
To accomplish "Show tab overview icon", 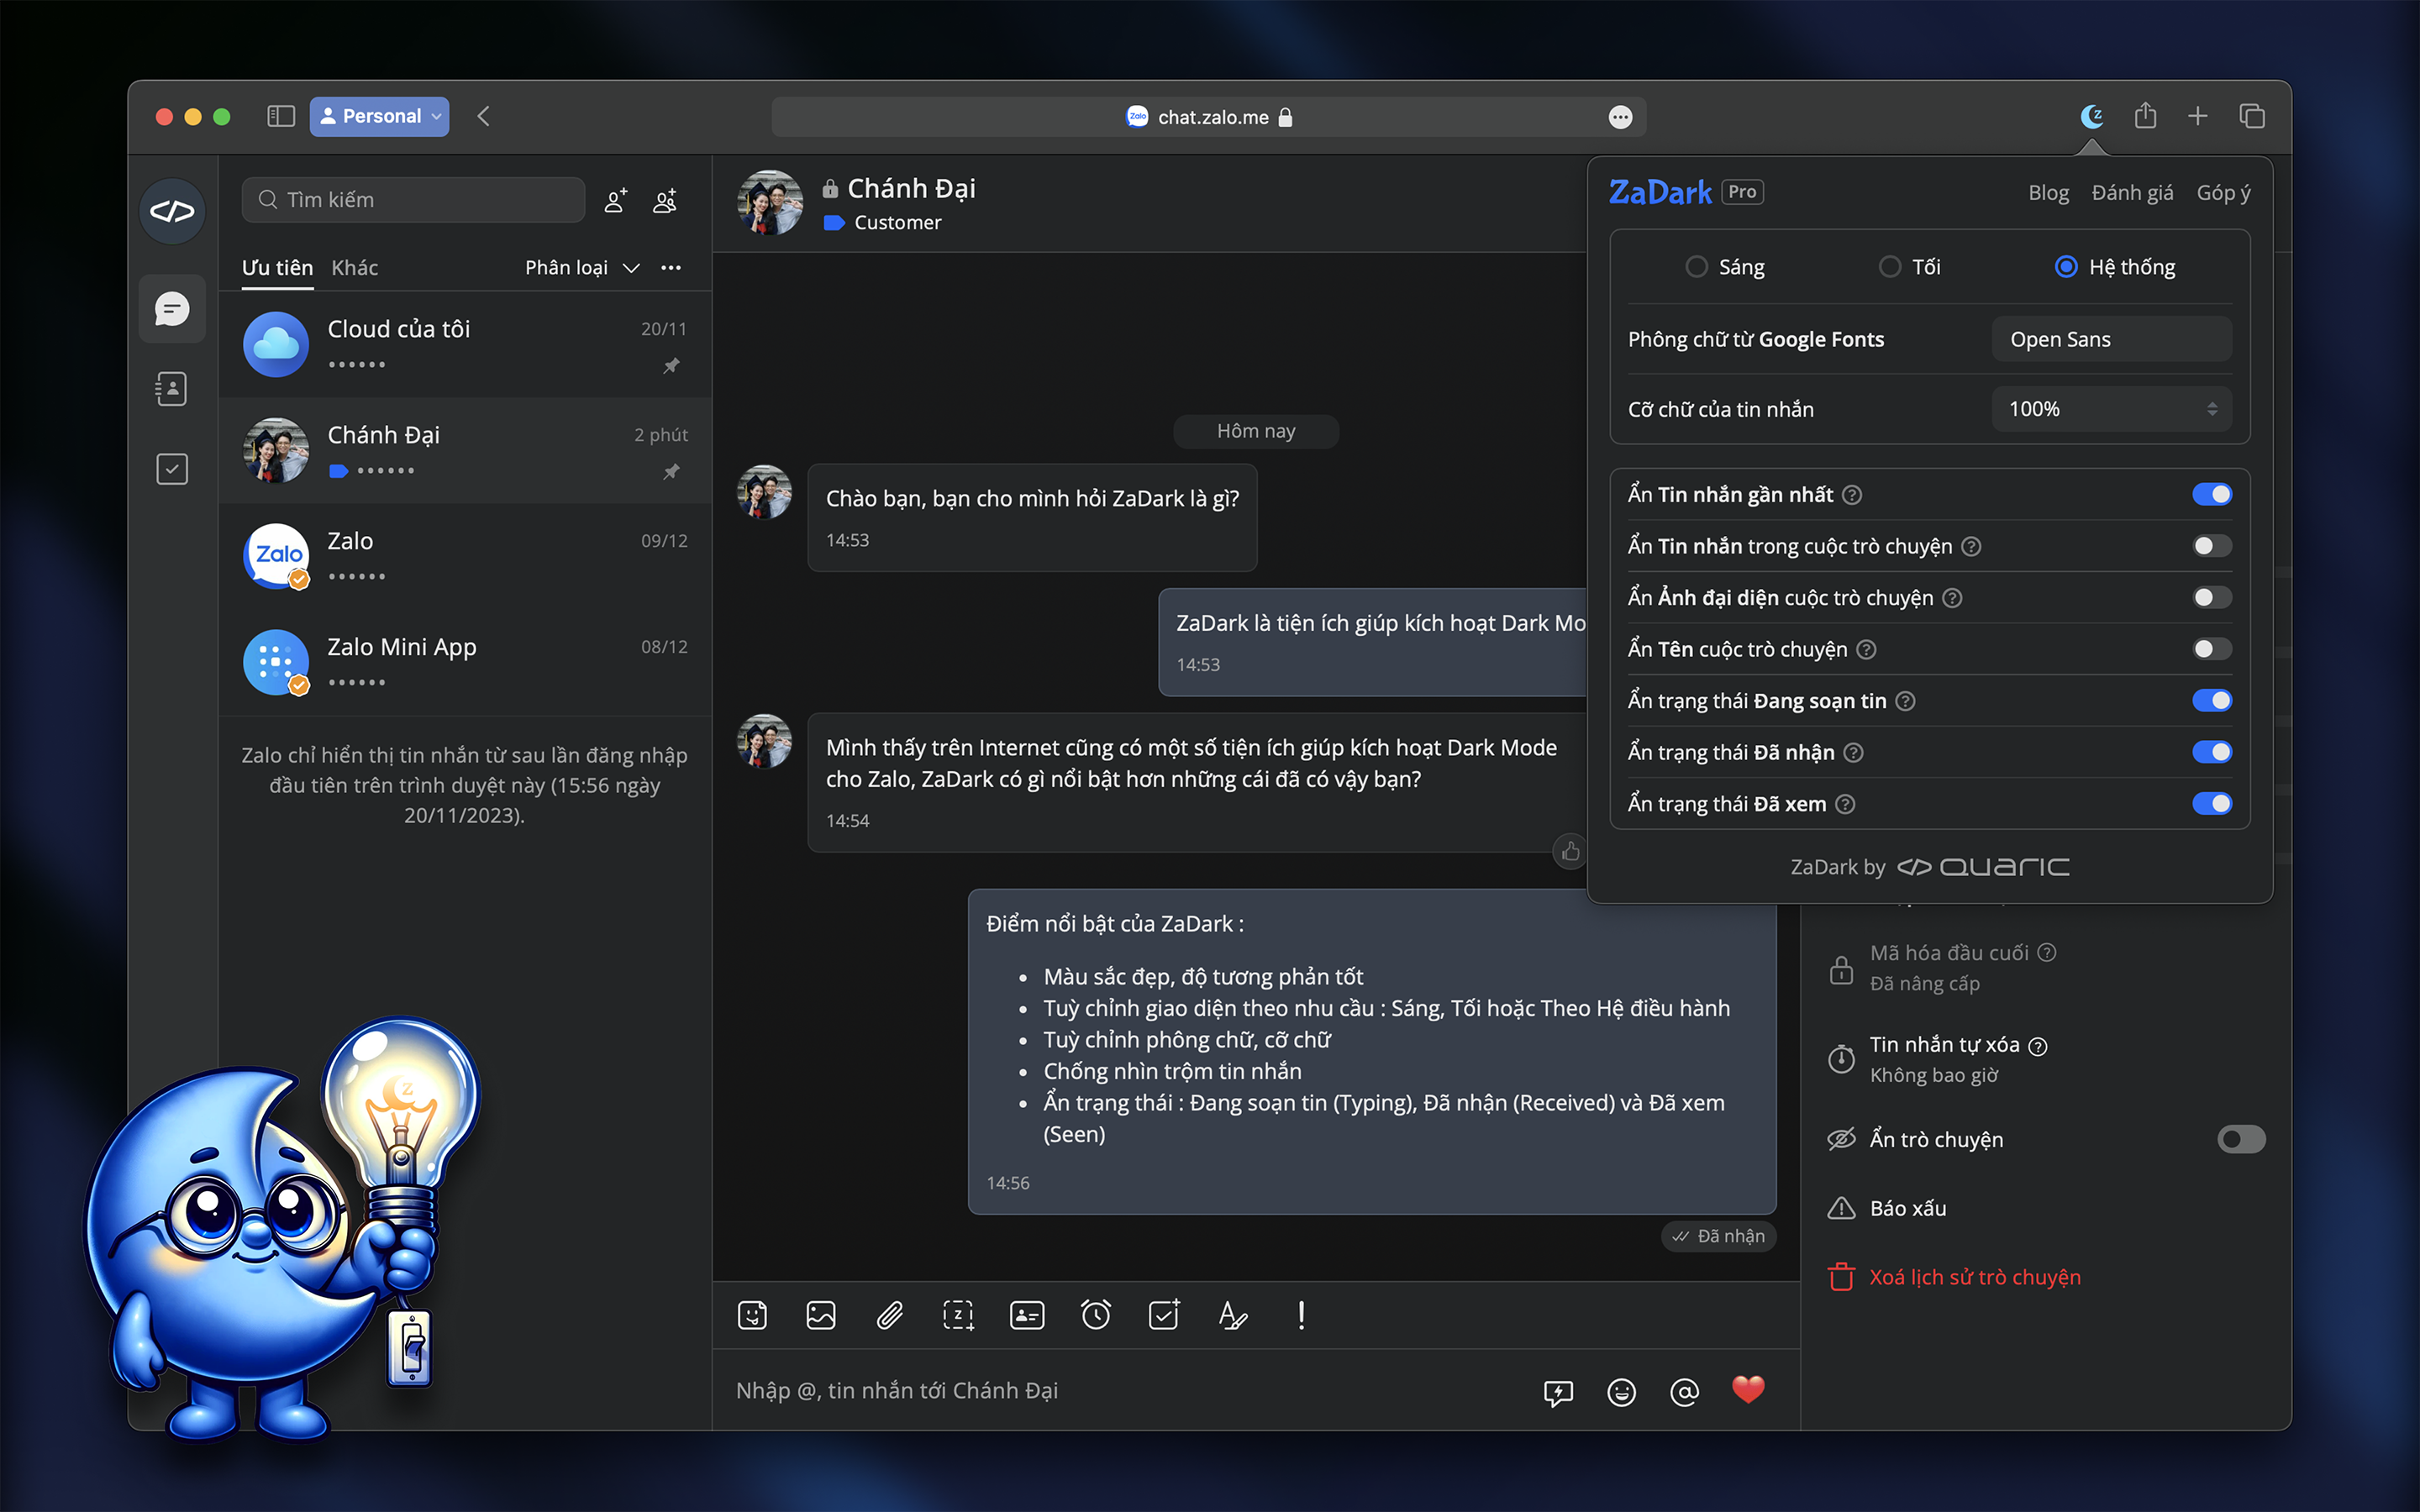I will point(2252,116).
